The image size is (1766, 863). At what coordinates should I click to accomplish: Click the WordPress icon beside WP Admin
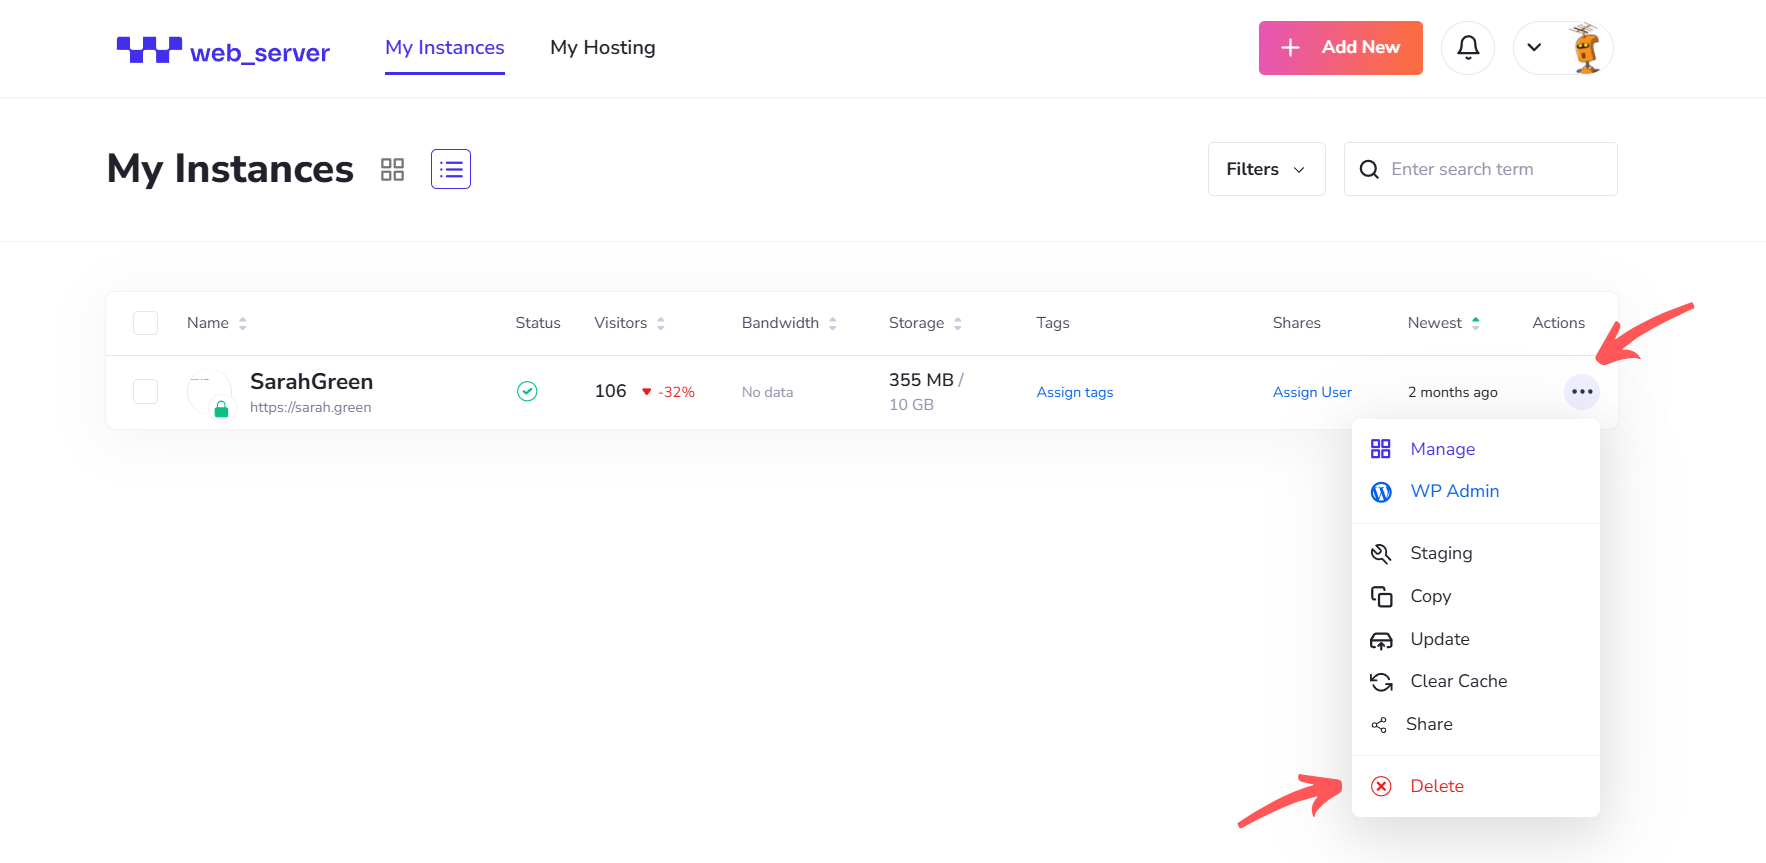click(x=1381, y=492)
